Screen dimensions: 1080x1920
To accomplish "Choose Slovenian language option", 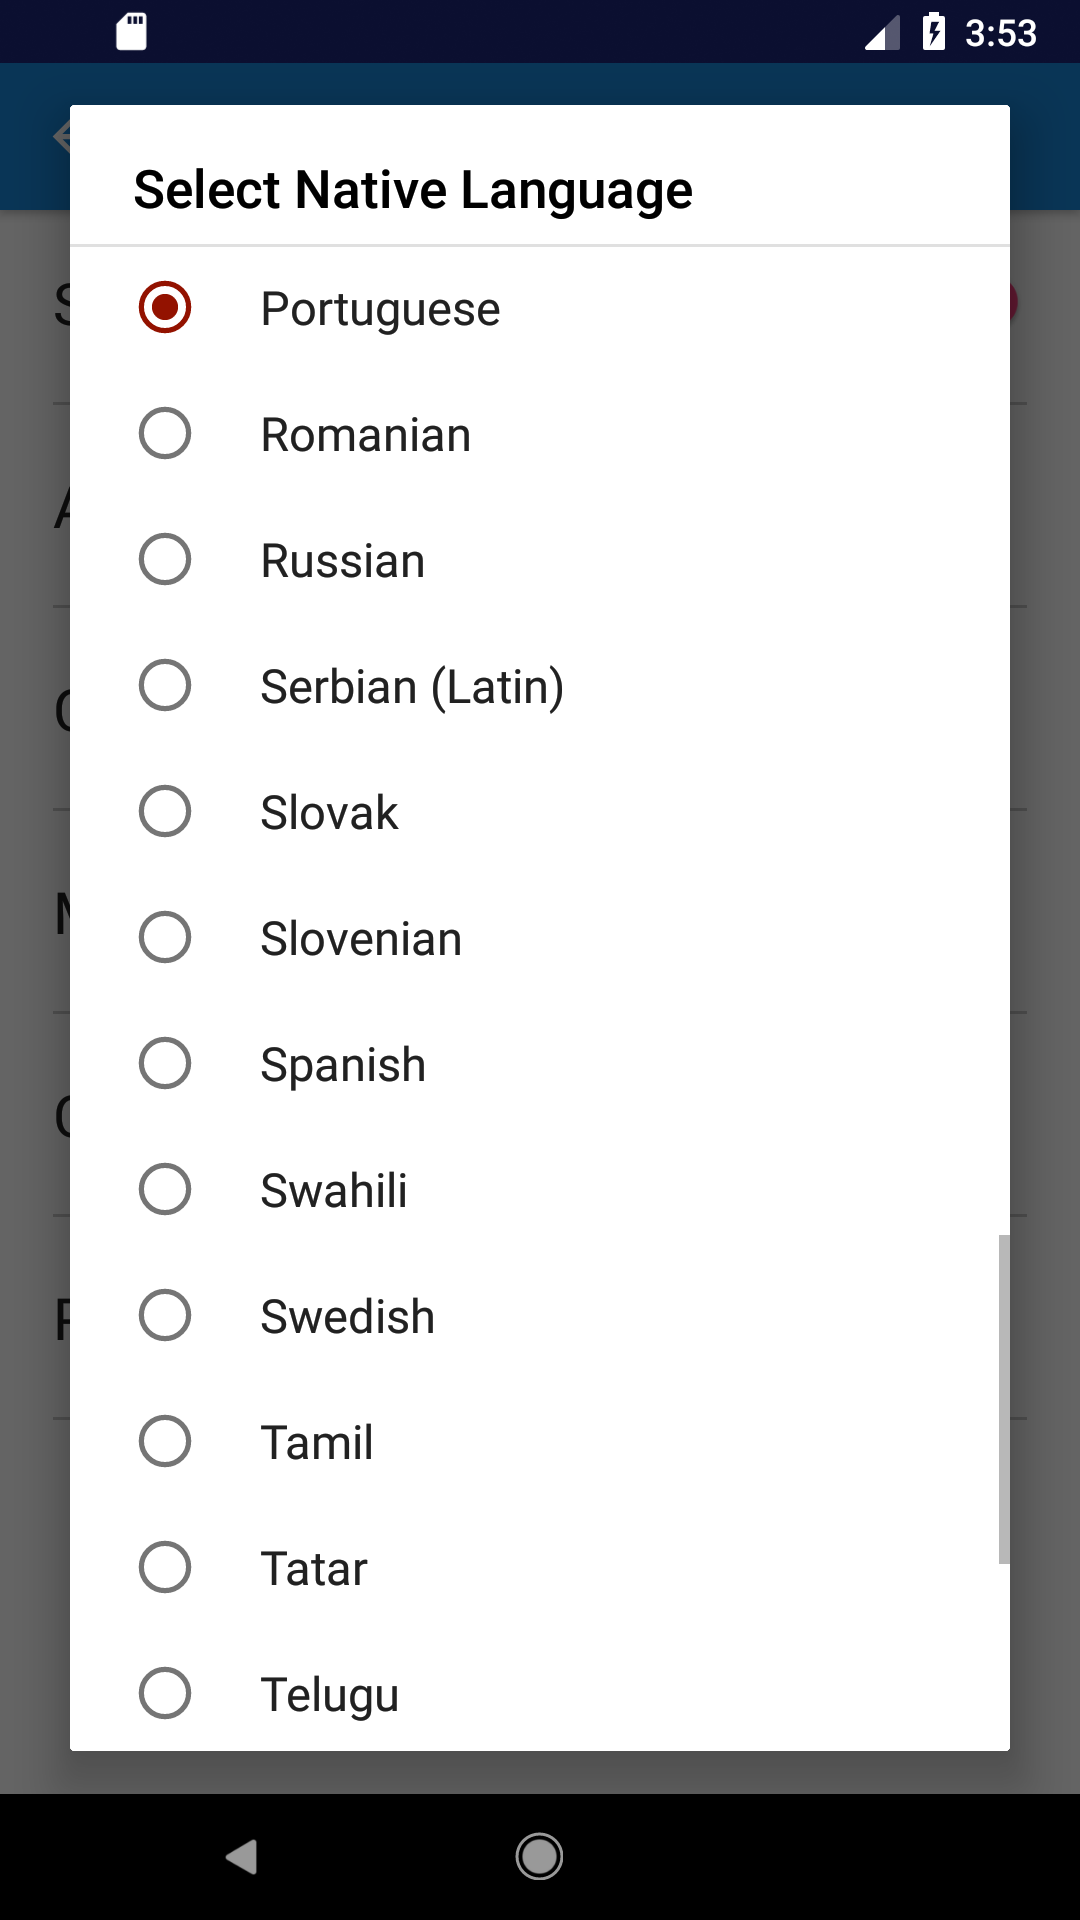I will (540, 938).
